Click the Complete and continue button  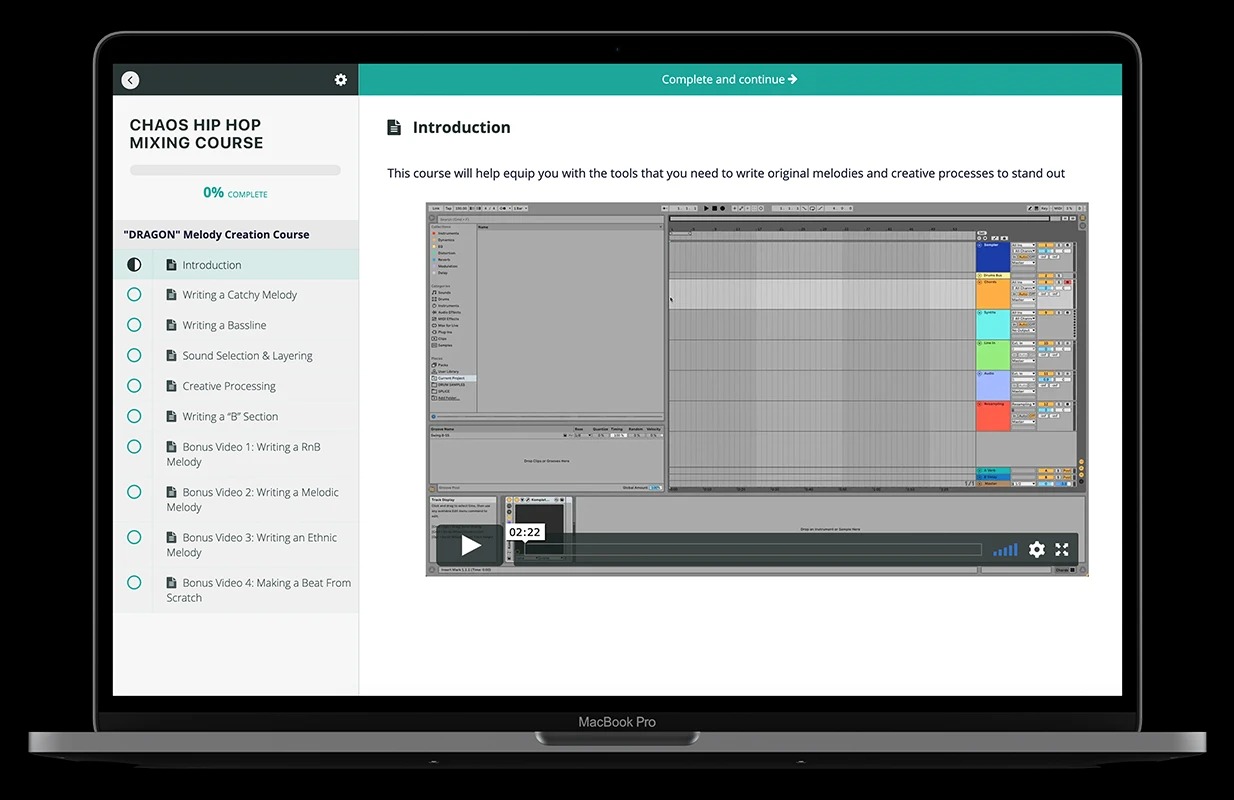coord(729,80)
